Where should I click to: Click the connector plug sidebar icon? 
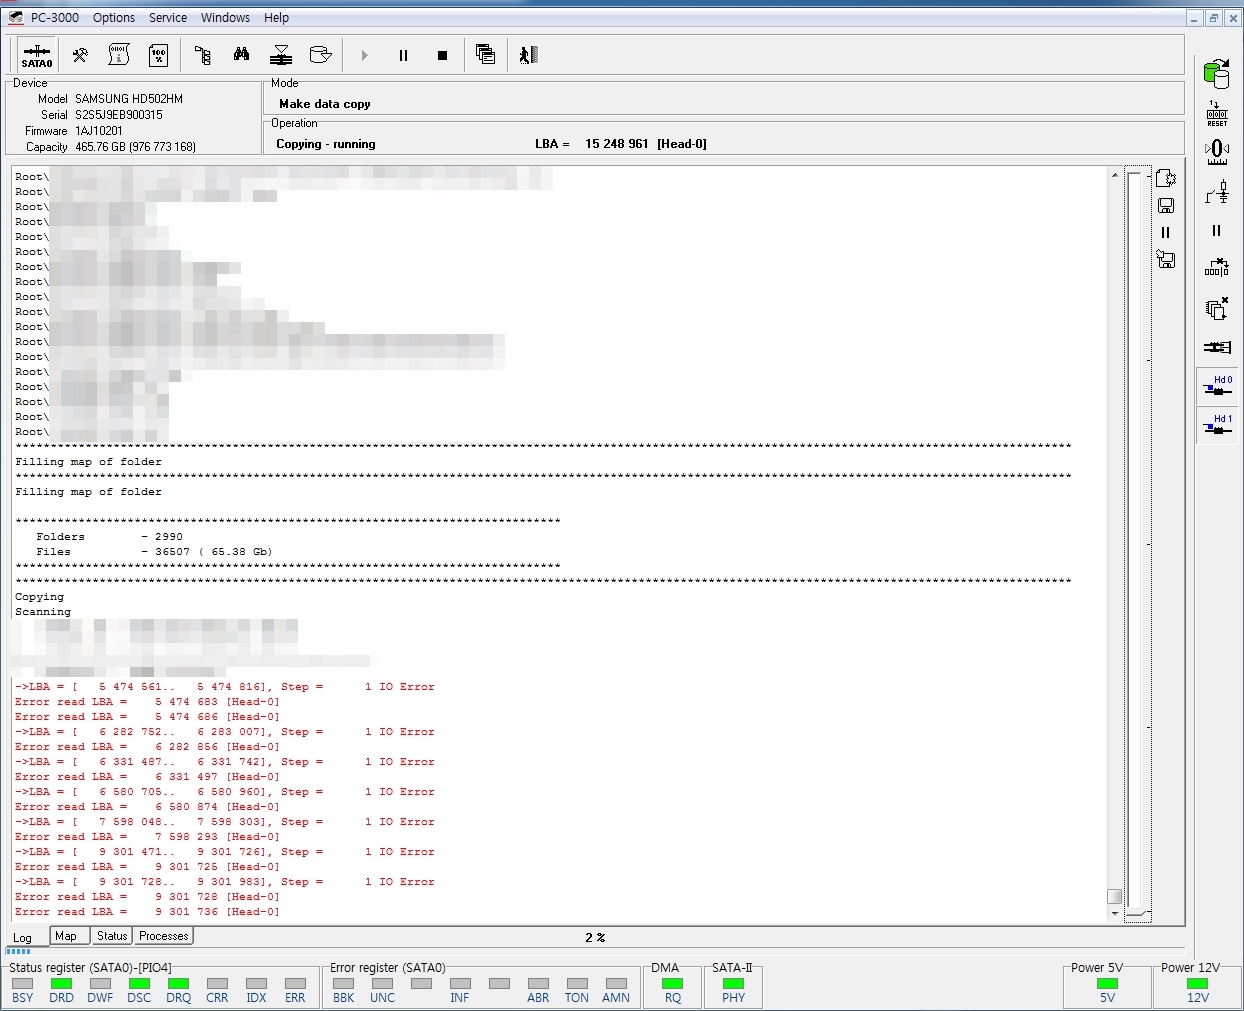[1217, 347]
